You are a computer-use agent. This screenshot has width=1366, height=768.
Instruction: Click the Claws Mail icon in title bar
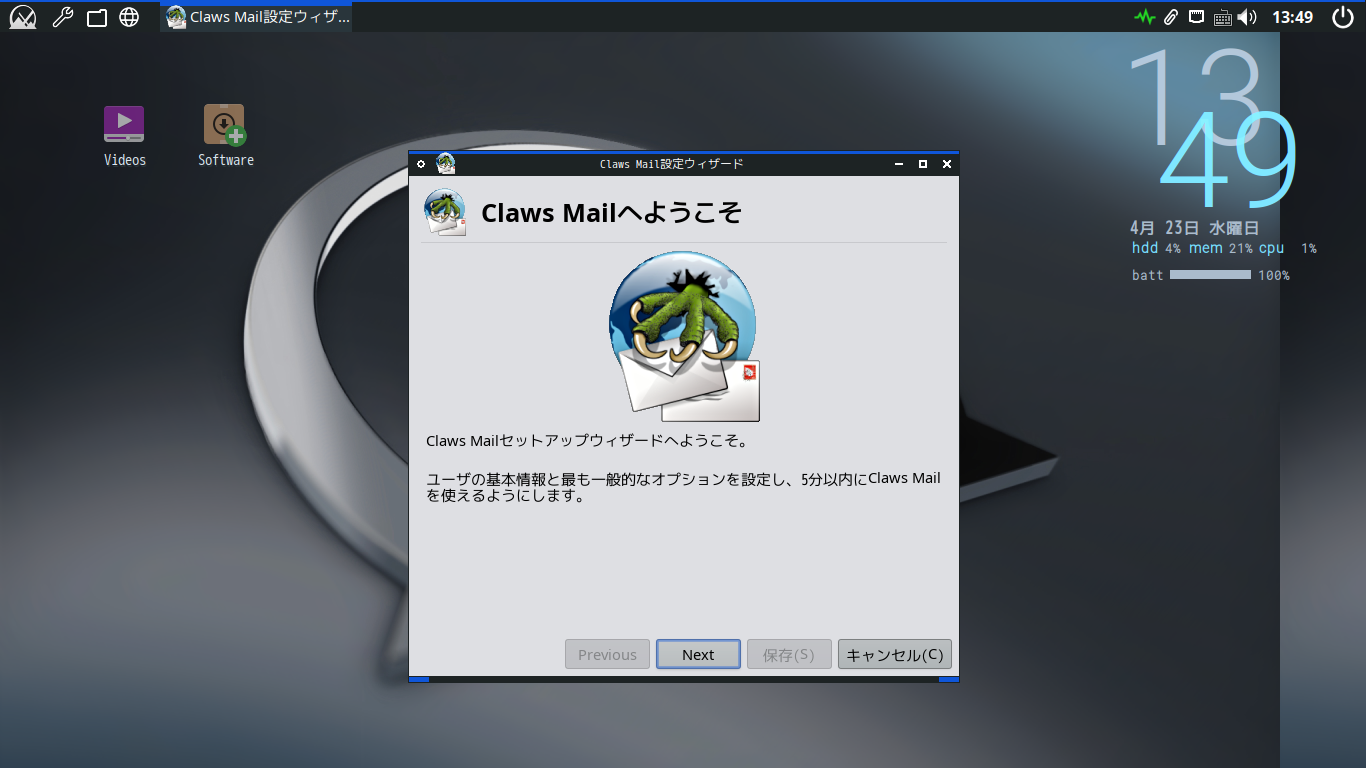pyautogui.click(x=446, y=164)
